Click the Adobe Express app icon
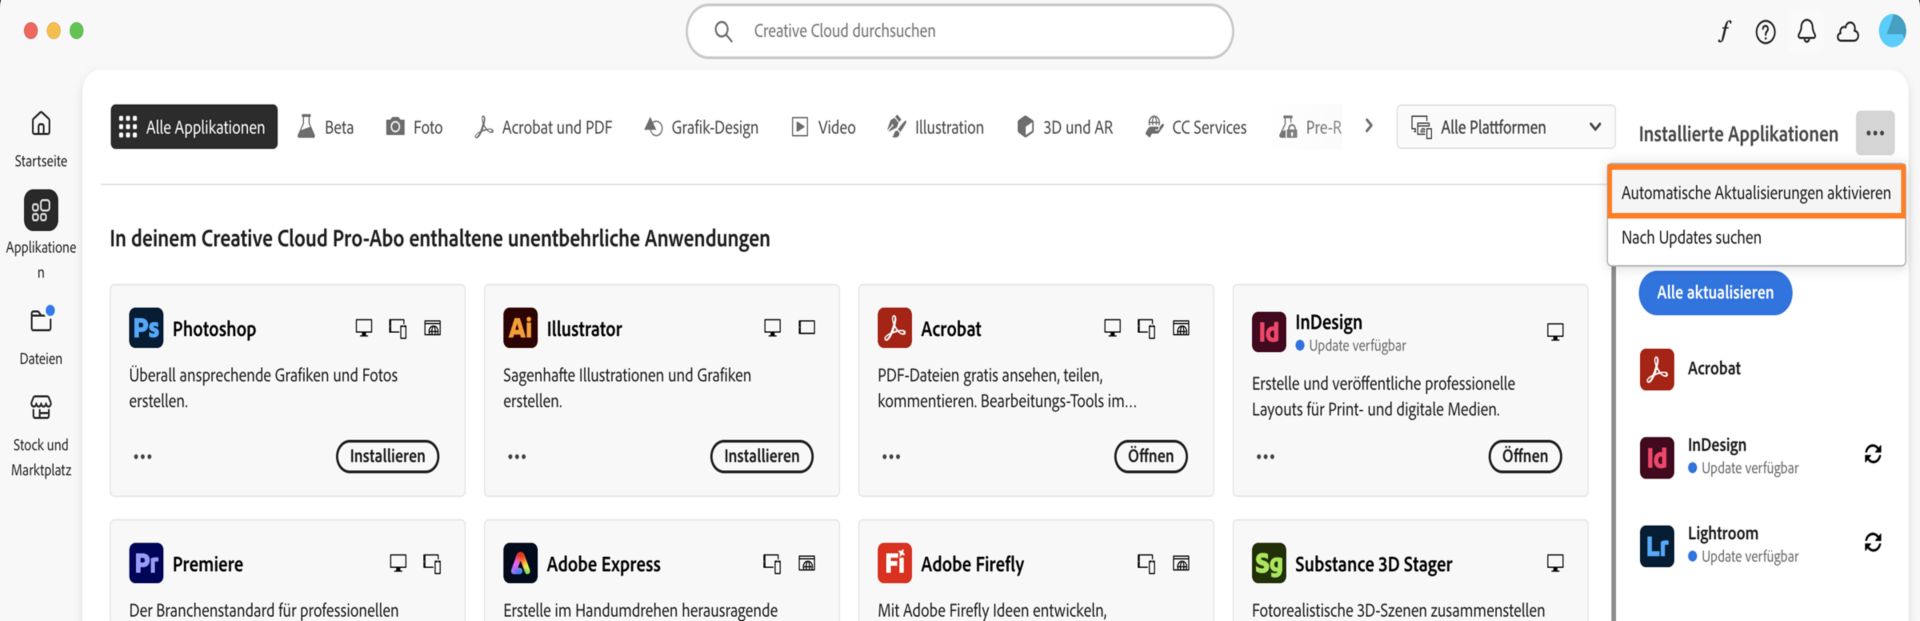 pyautogui.click(x=520, y=563)
